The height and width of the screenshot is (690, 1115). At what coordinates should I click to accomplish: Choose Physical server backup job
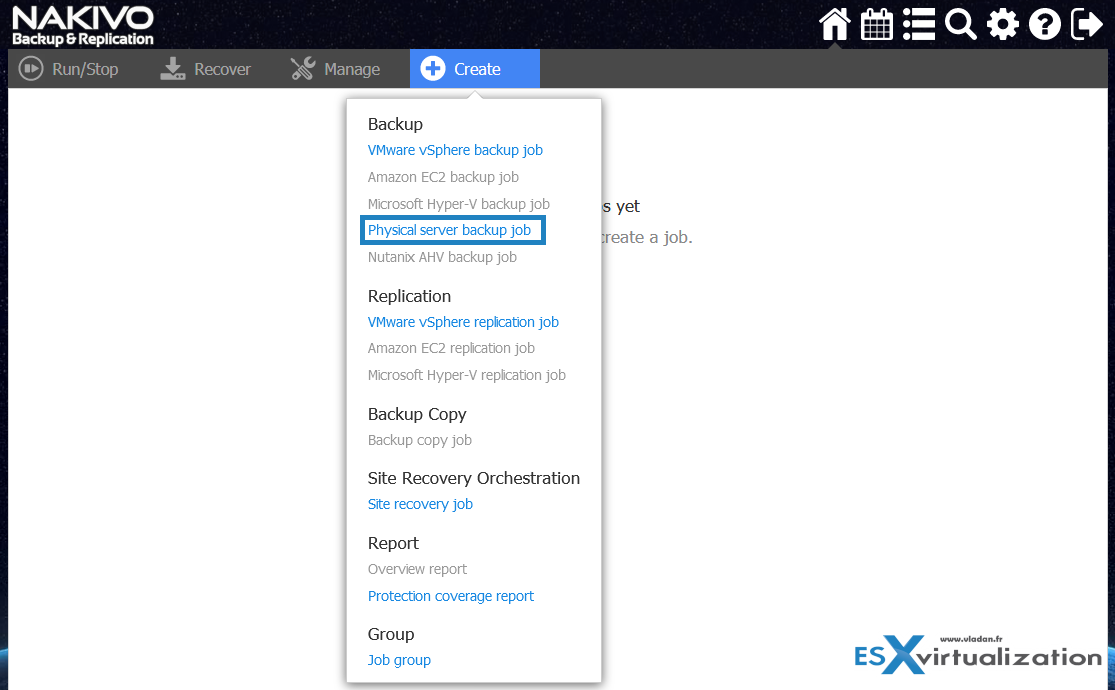pos(449,230)
